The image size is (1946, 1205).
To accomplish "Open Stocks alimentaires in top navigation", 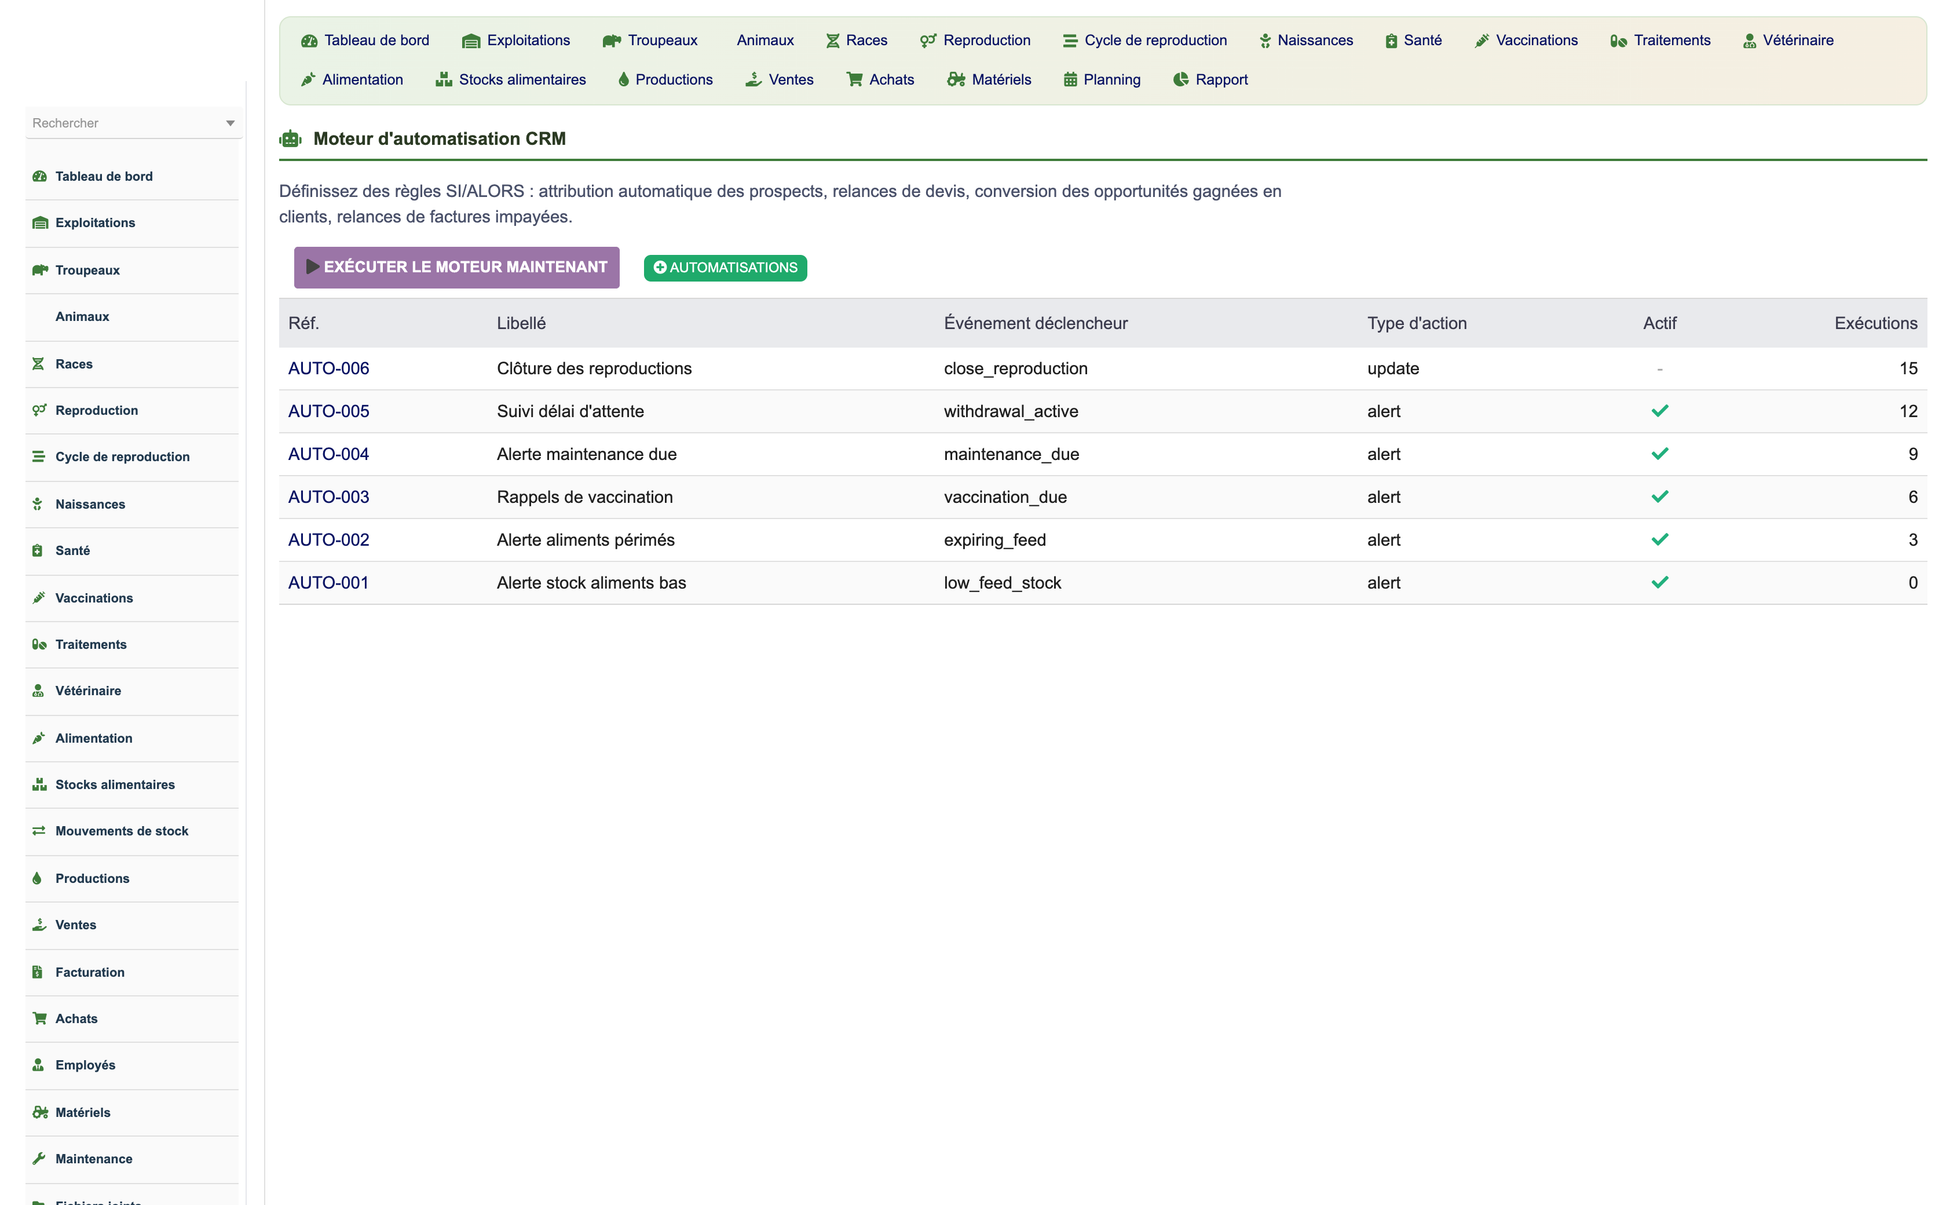I will pyautogui.click(x=511, y=80).
